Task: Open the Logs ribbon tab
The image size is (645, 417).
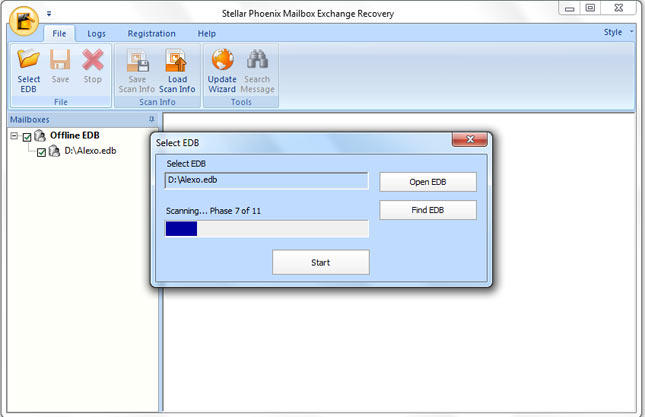Action: click(96, 34)
